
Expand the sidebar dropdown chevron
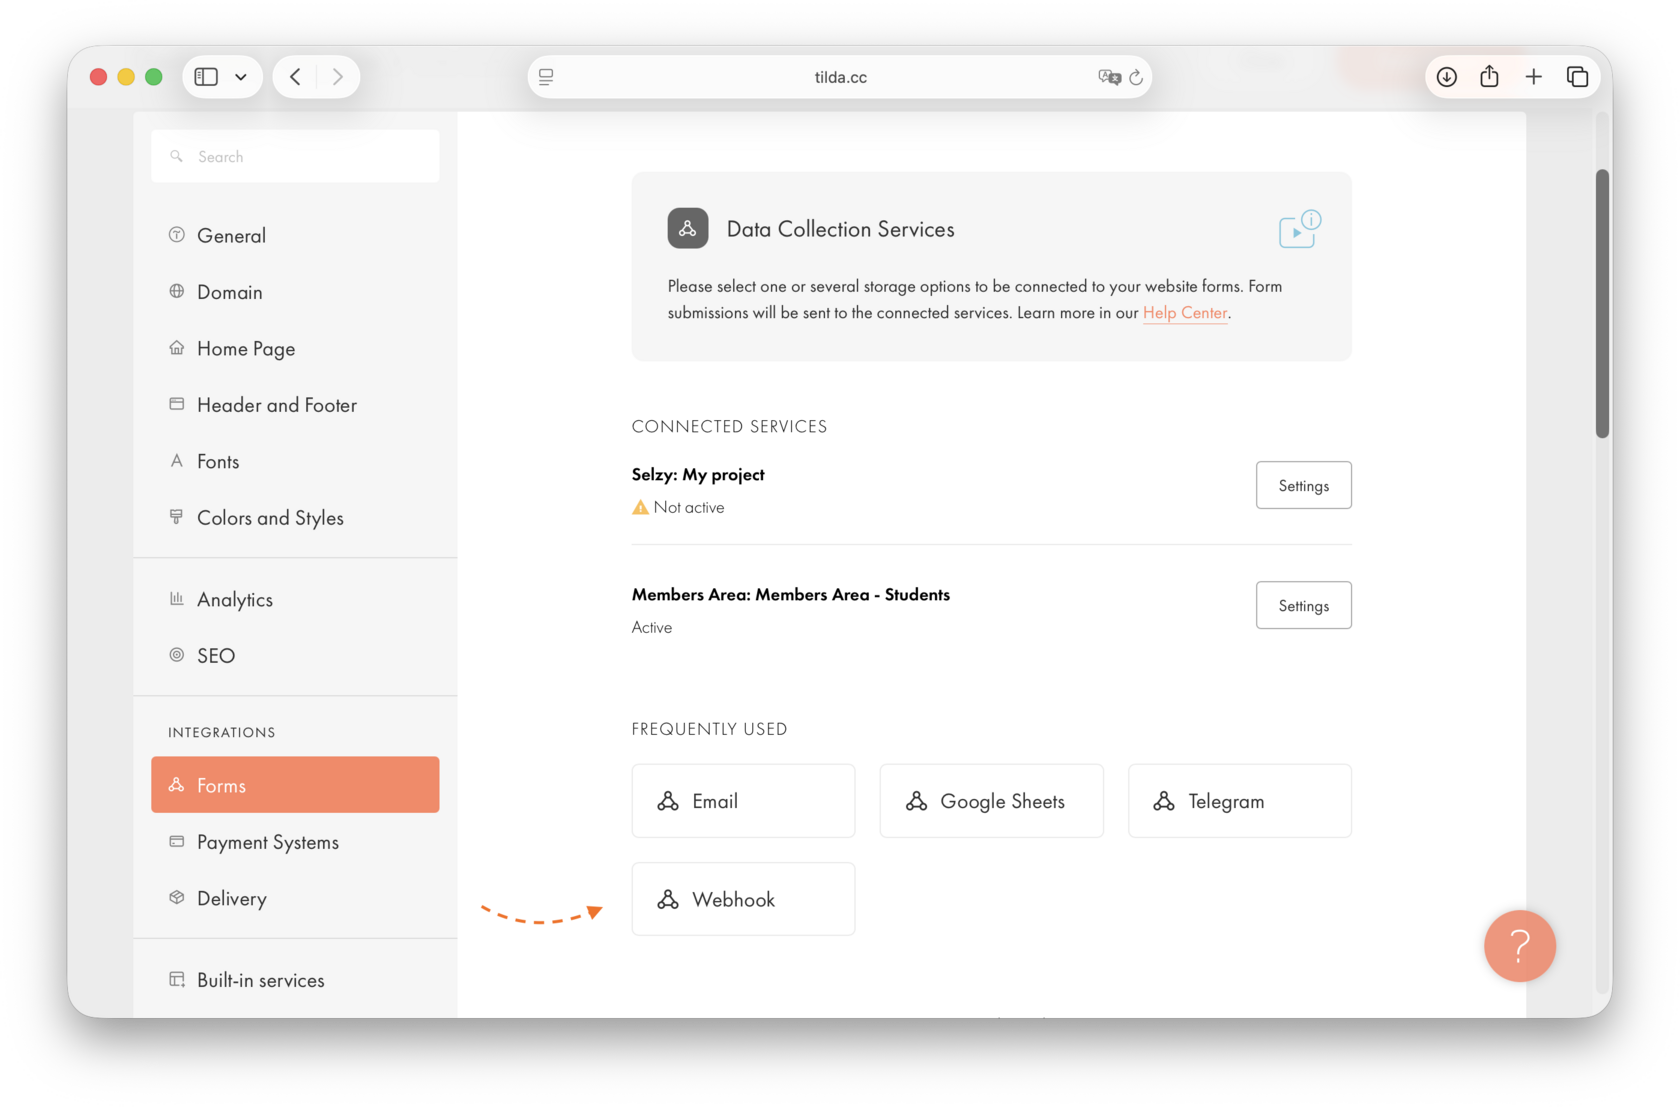tap(241, 77)
